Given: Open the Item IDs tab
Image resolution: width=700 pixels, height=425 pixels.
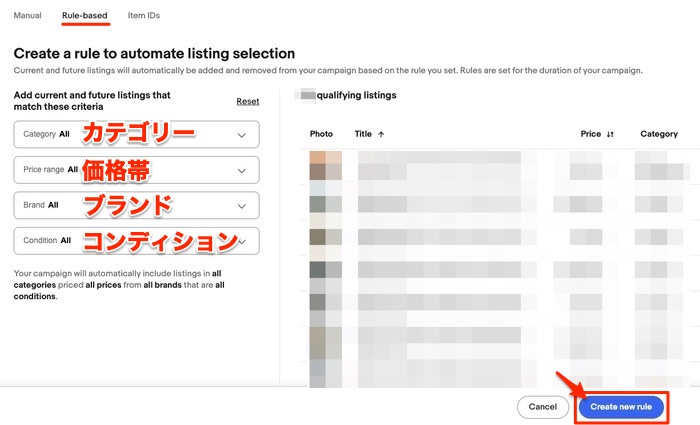Looking at the screenshot, I should pyautogui.click(x=143, y=16).
